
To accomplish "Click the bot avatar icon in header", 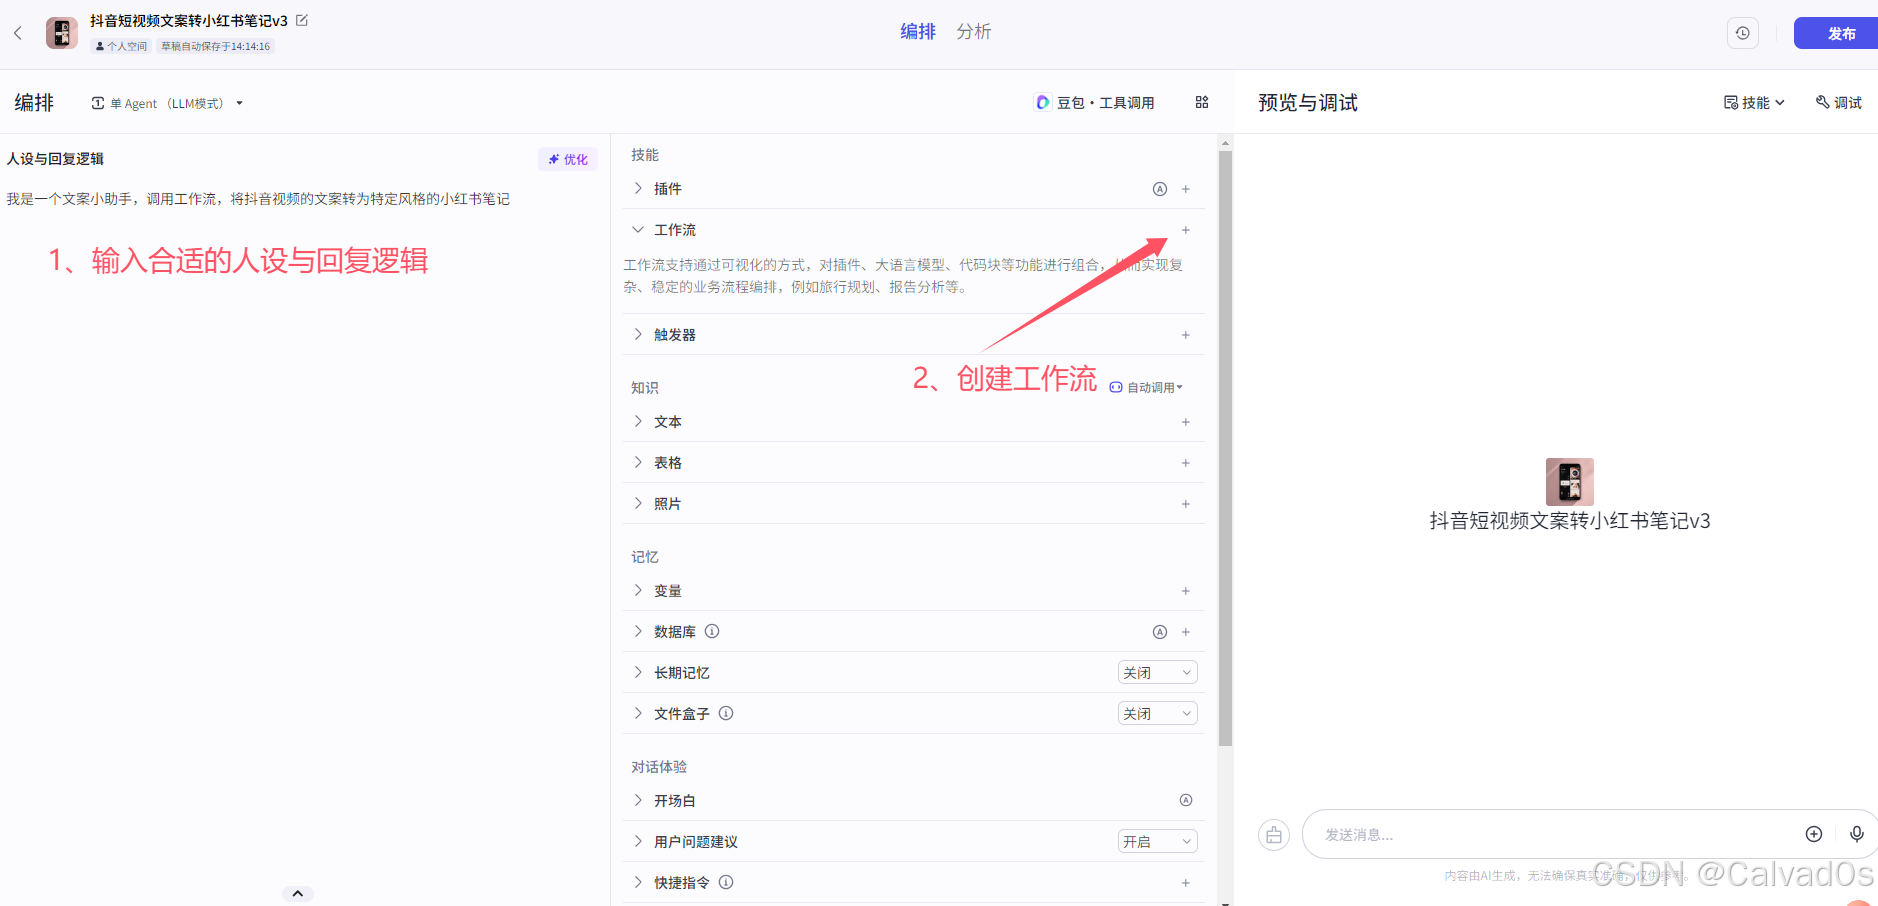I will 62,33.
